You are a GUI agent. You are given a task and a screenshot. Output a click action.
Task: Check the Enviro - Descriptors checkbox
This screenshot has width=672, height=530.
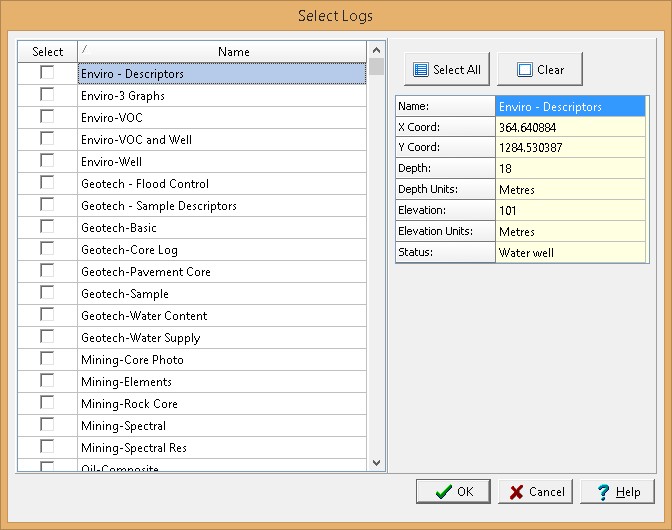[47, 73]
